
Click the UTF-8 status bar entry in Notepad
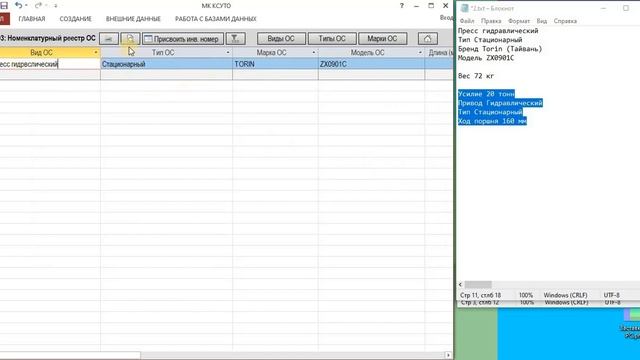tap(611, 295)
